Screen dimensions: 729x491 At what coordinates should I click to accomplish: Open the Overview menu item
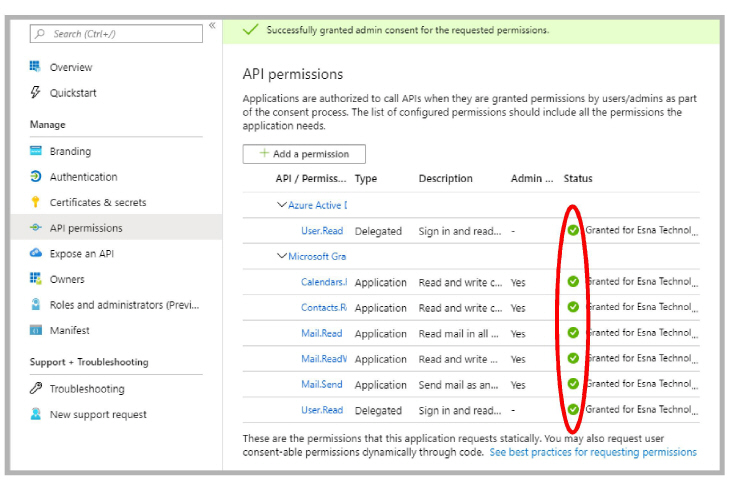click(71, 67)
